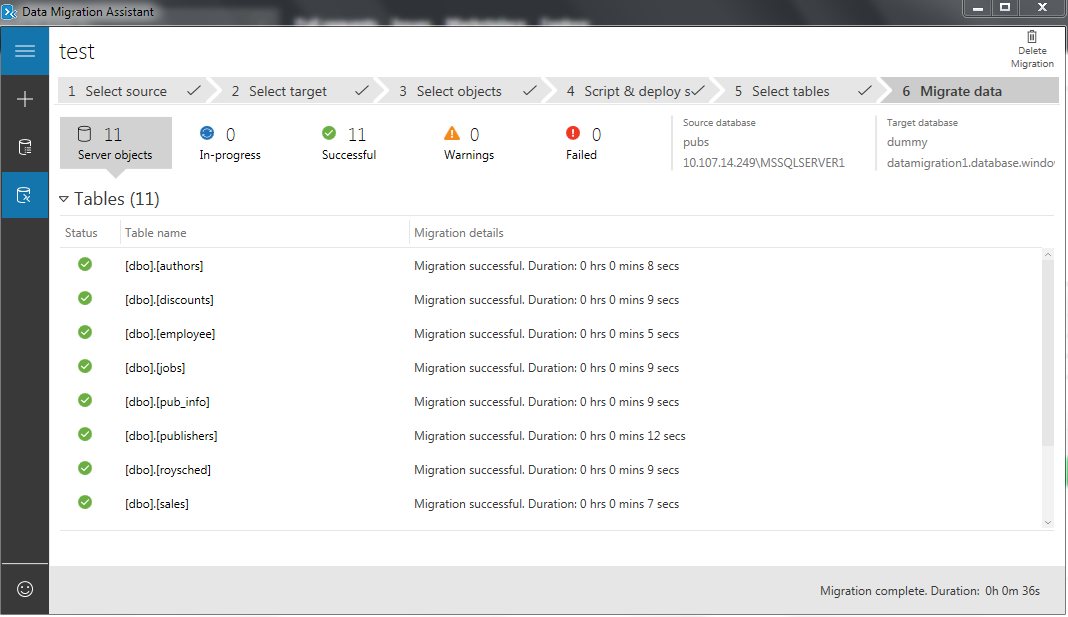Viewport: 1068px width, 617px height.
Task: Select the [dbo].[roysched] table name
Action: [168, 470]
